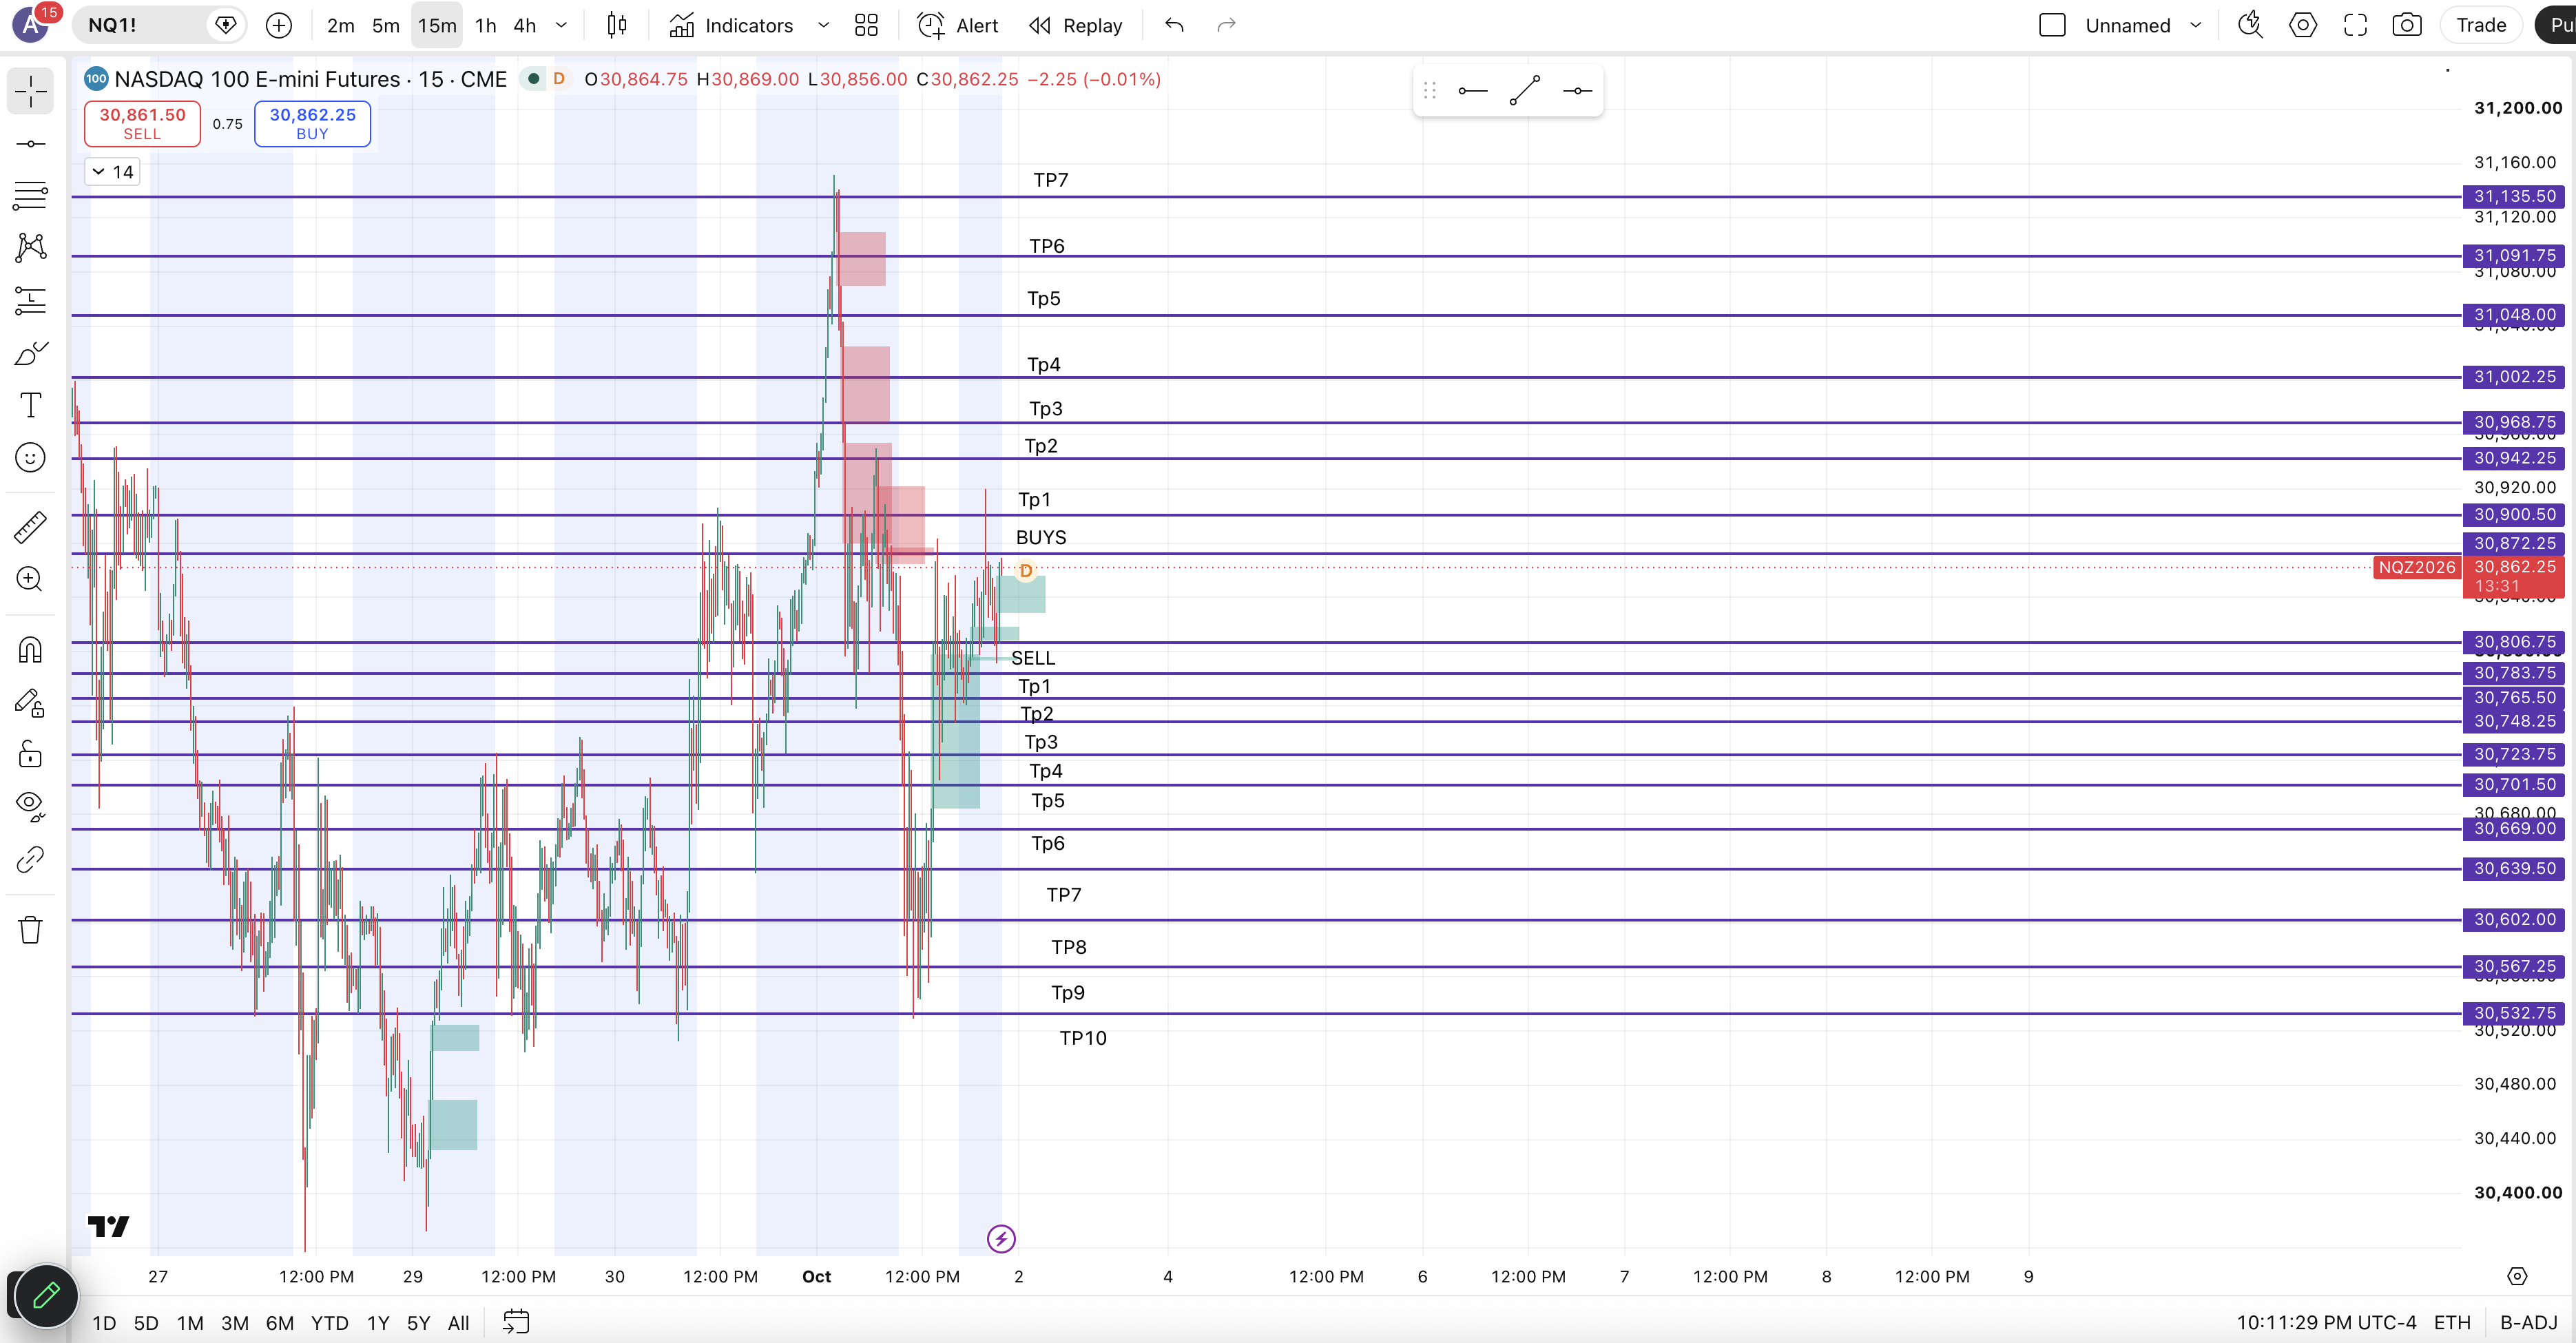
Task: Open the Alert creator
Action: pos(958,25)
